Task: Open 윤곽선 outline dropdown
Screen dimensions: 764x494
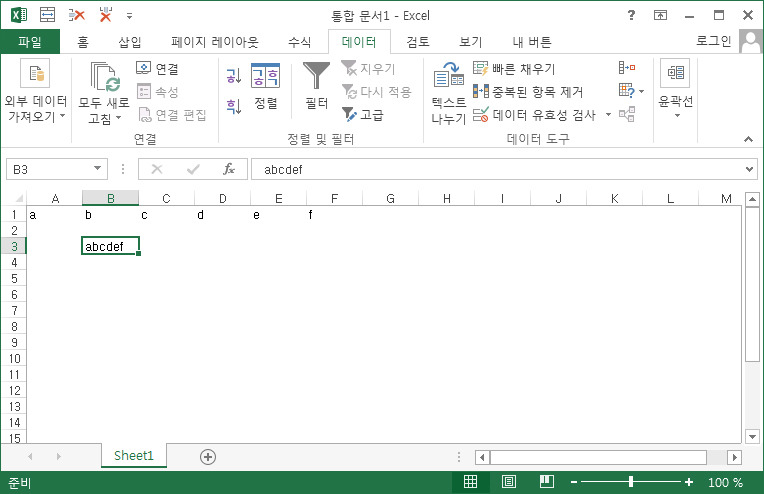Action: click(x=675, y=88)
